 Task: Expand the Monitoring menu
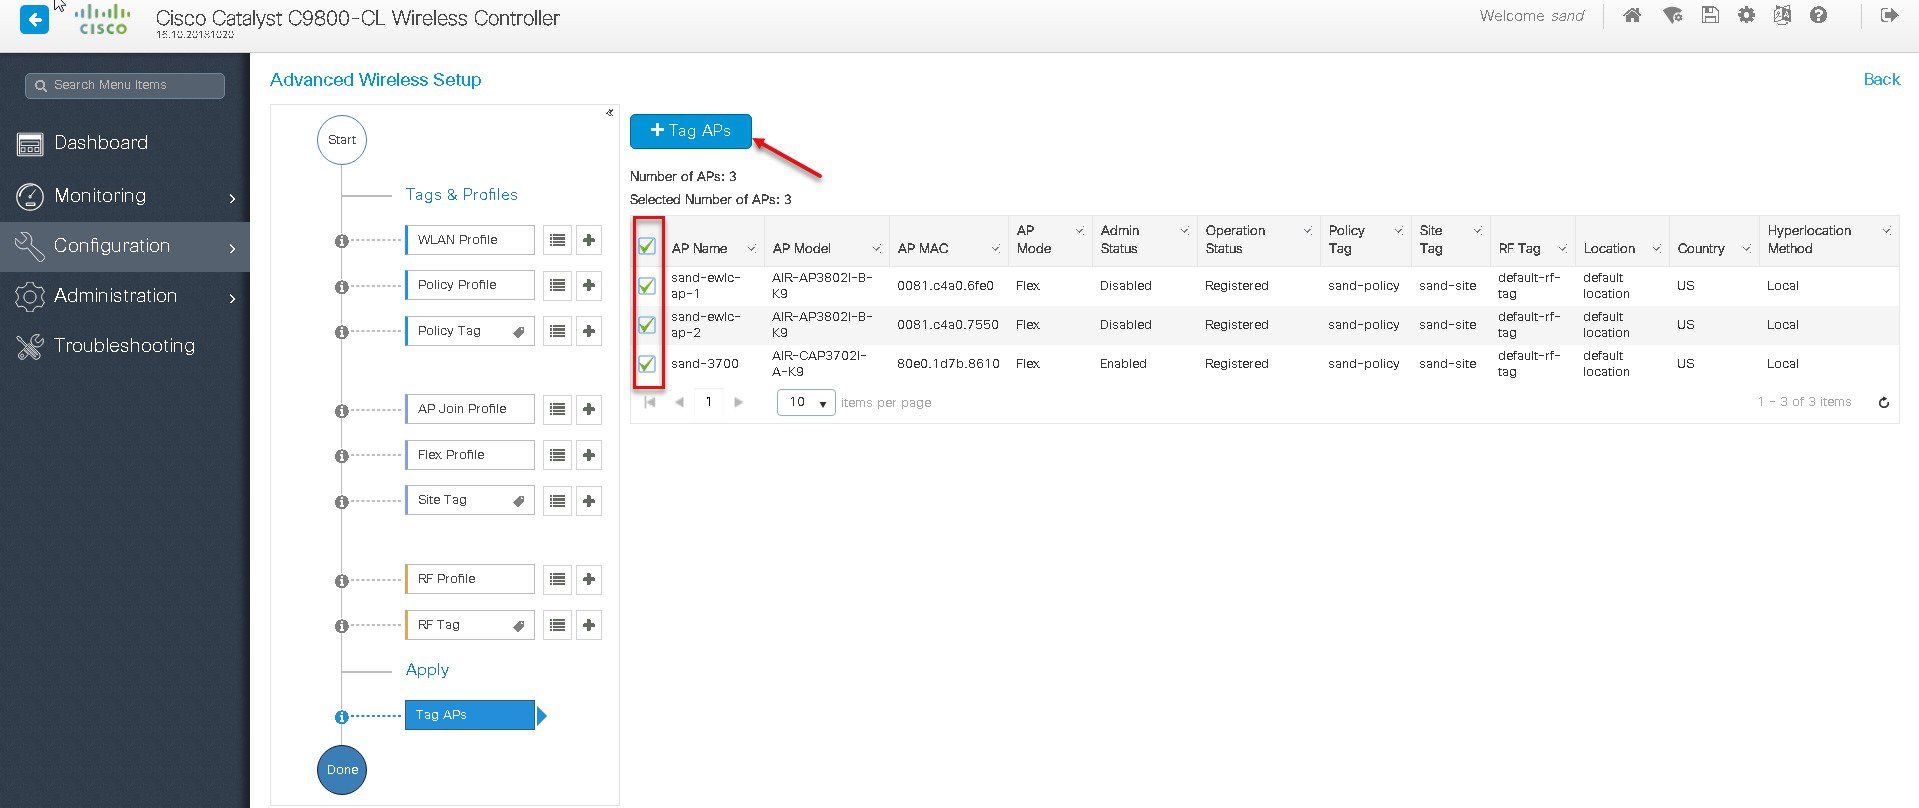125,196
